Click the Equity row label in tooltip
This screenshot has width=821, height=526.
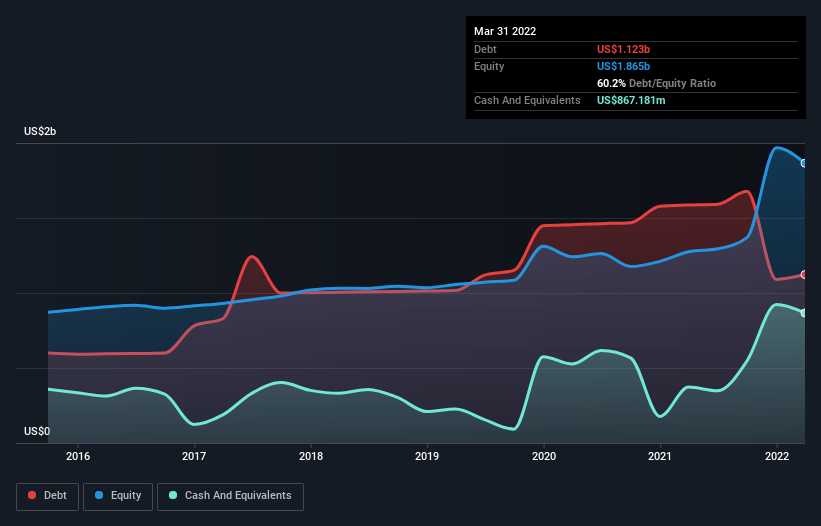489,66
